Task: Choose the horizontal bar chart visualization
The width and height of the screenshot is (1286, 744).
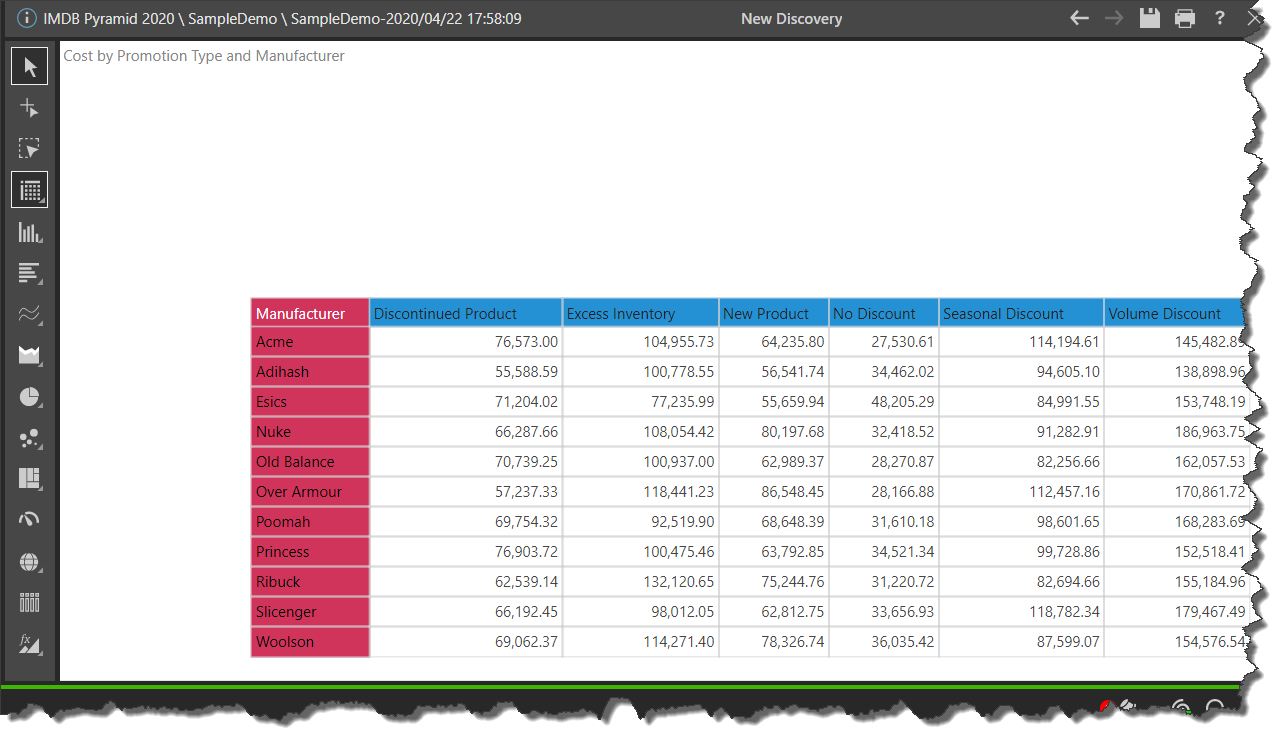Action: [29, 273]
